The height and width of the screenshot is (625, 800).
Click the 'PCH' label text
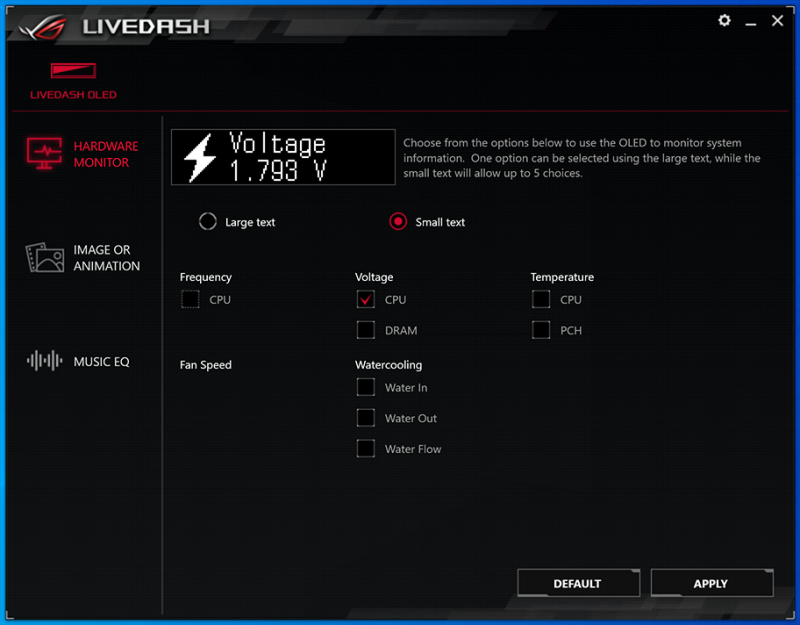click(x=571, y=331)
